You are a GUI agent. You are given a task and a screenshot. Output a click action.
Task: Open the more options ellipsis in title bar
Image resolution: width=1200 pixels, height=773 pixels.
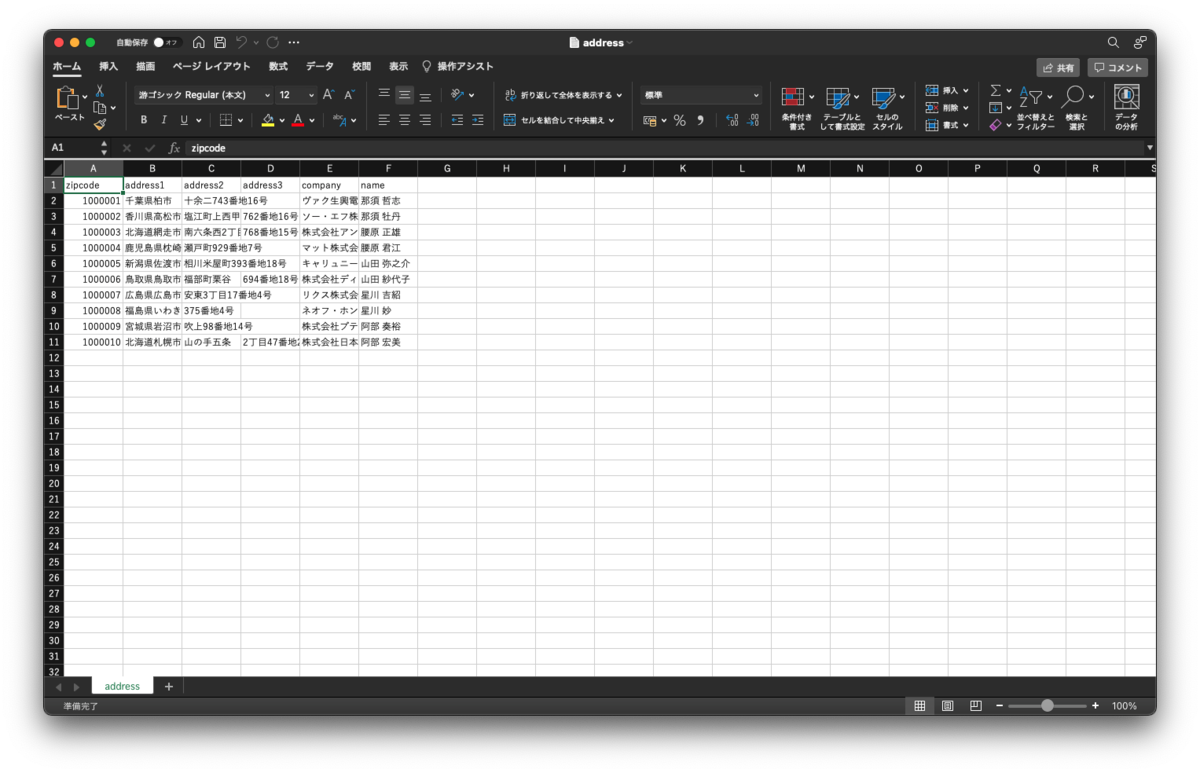pyautogui.click(x=294, y=42)
